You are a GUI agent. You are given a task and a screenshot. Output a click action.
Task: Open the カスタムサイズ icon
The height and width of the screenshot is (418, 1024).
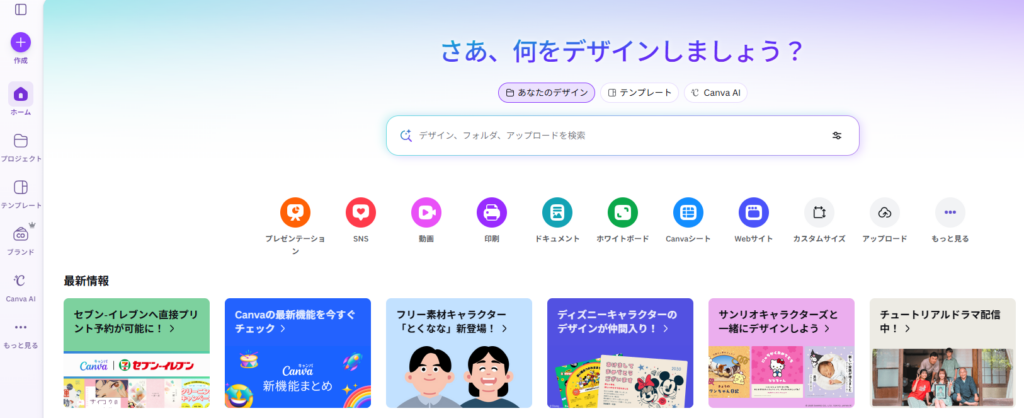(x=819, y=212)
